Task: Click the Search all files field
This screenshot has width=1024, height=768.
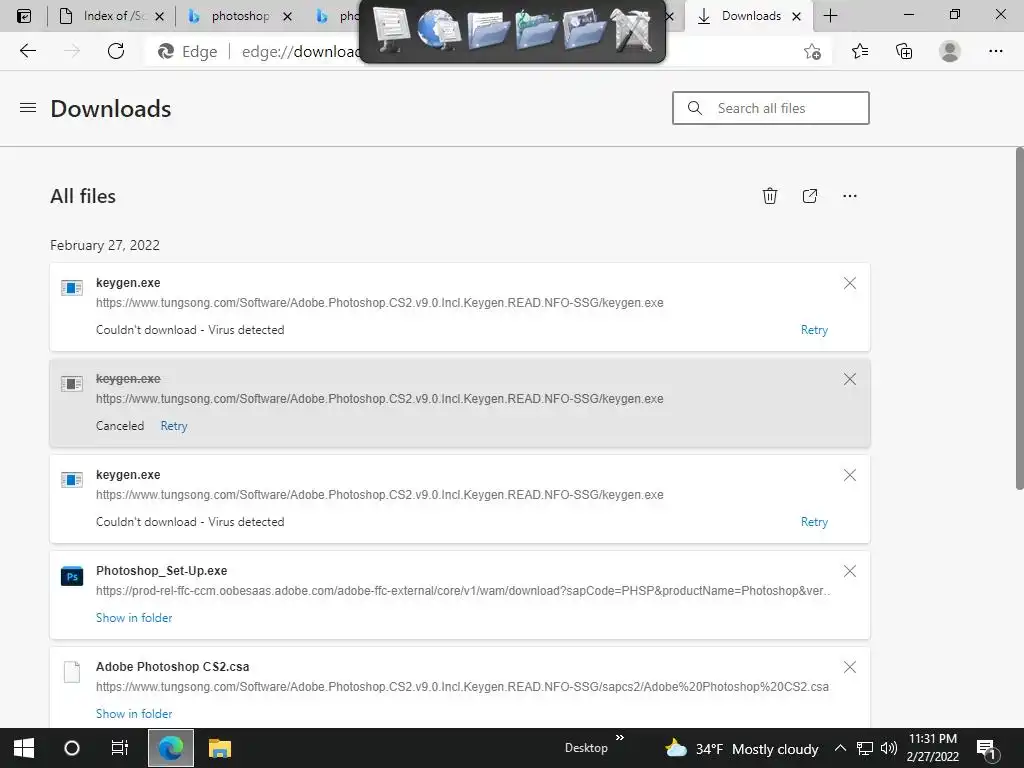Action: [x=771, y=108]
